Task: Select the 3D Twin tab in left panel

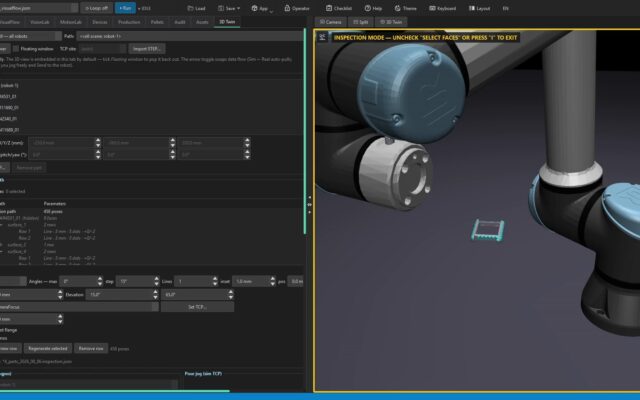Action: (227, 22)
